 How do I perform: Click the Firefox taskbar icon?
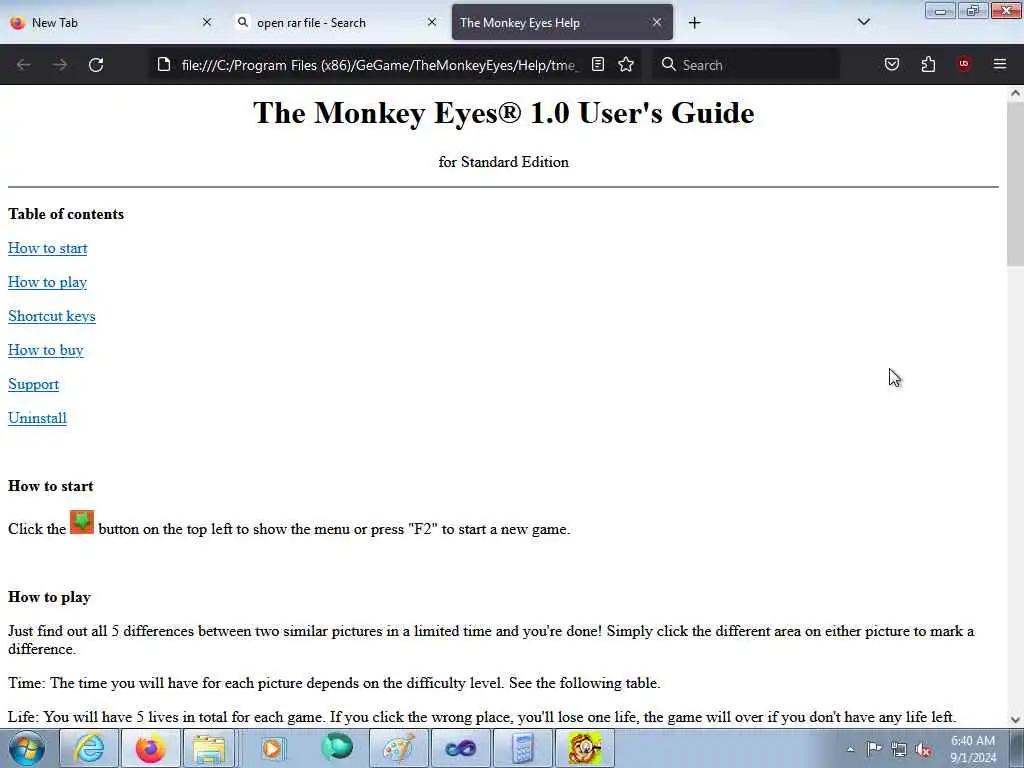pos(150,748)
